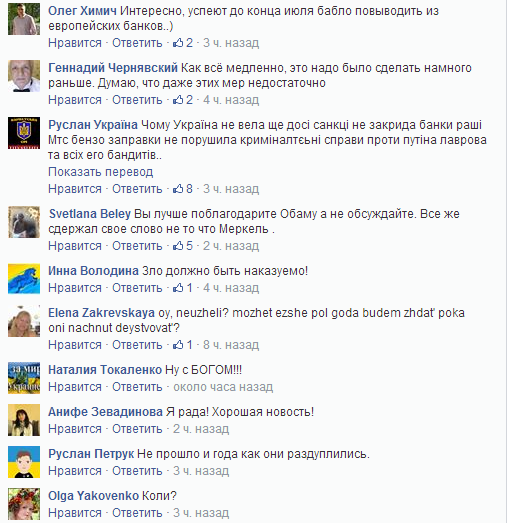Click the like count icon on Геннадий Чернявский's comment
Image resolution: width=507 pixels, height=523 pixels.
178,100
